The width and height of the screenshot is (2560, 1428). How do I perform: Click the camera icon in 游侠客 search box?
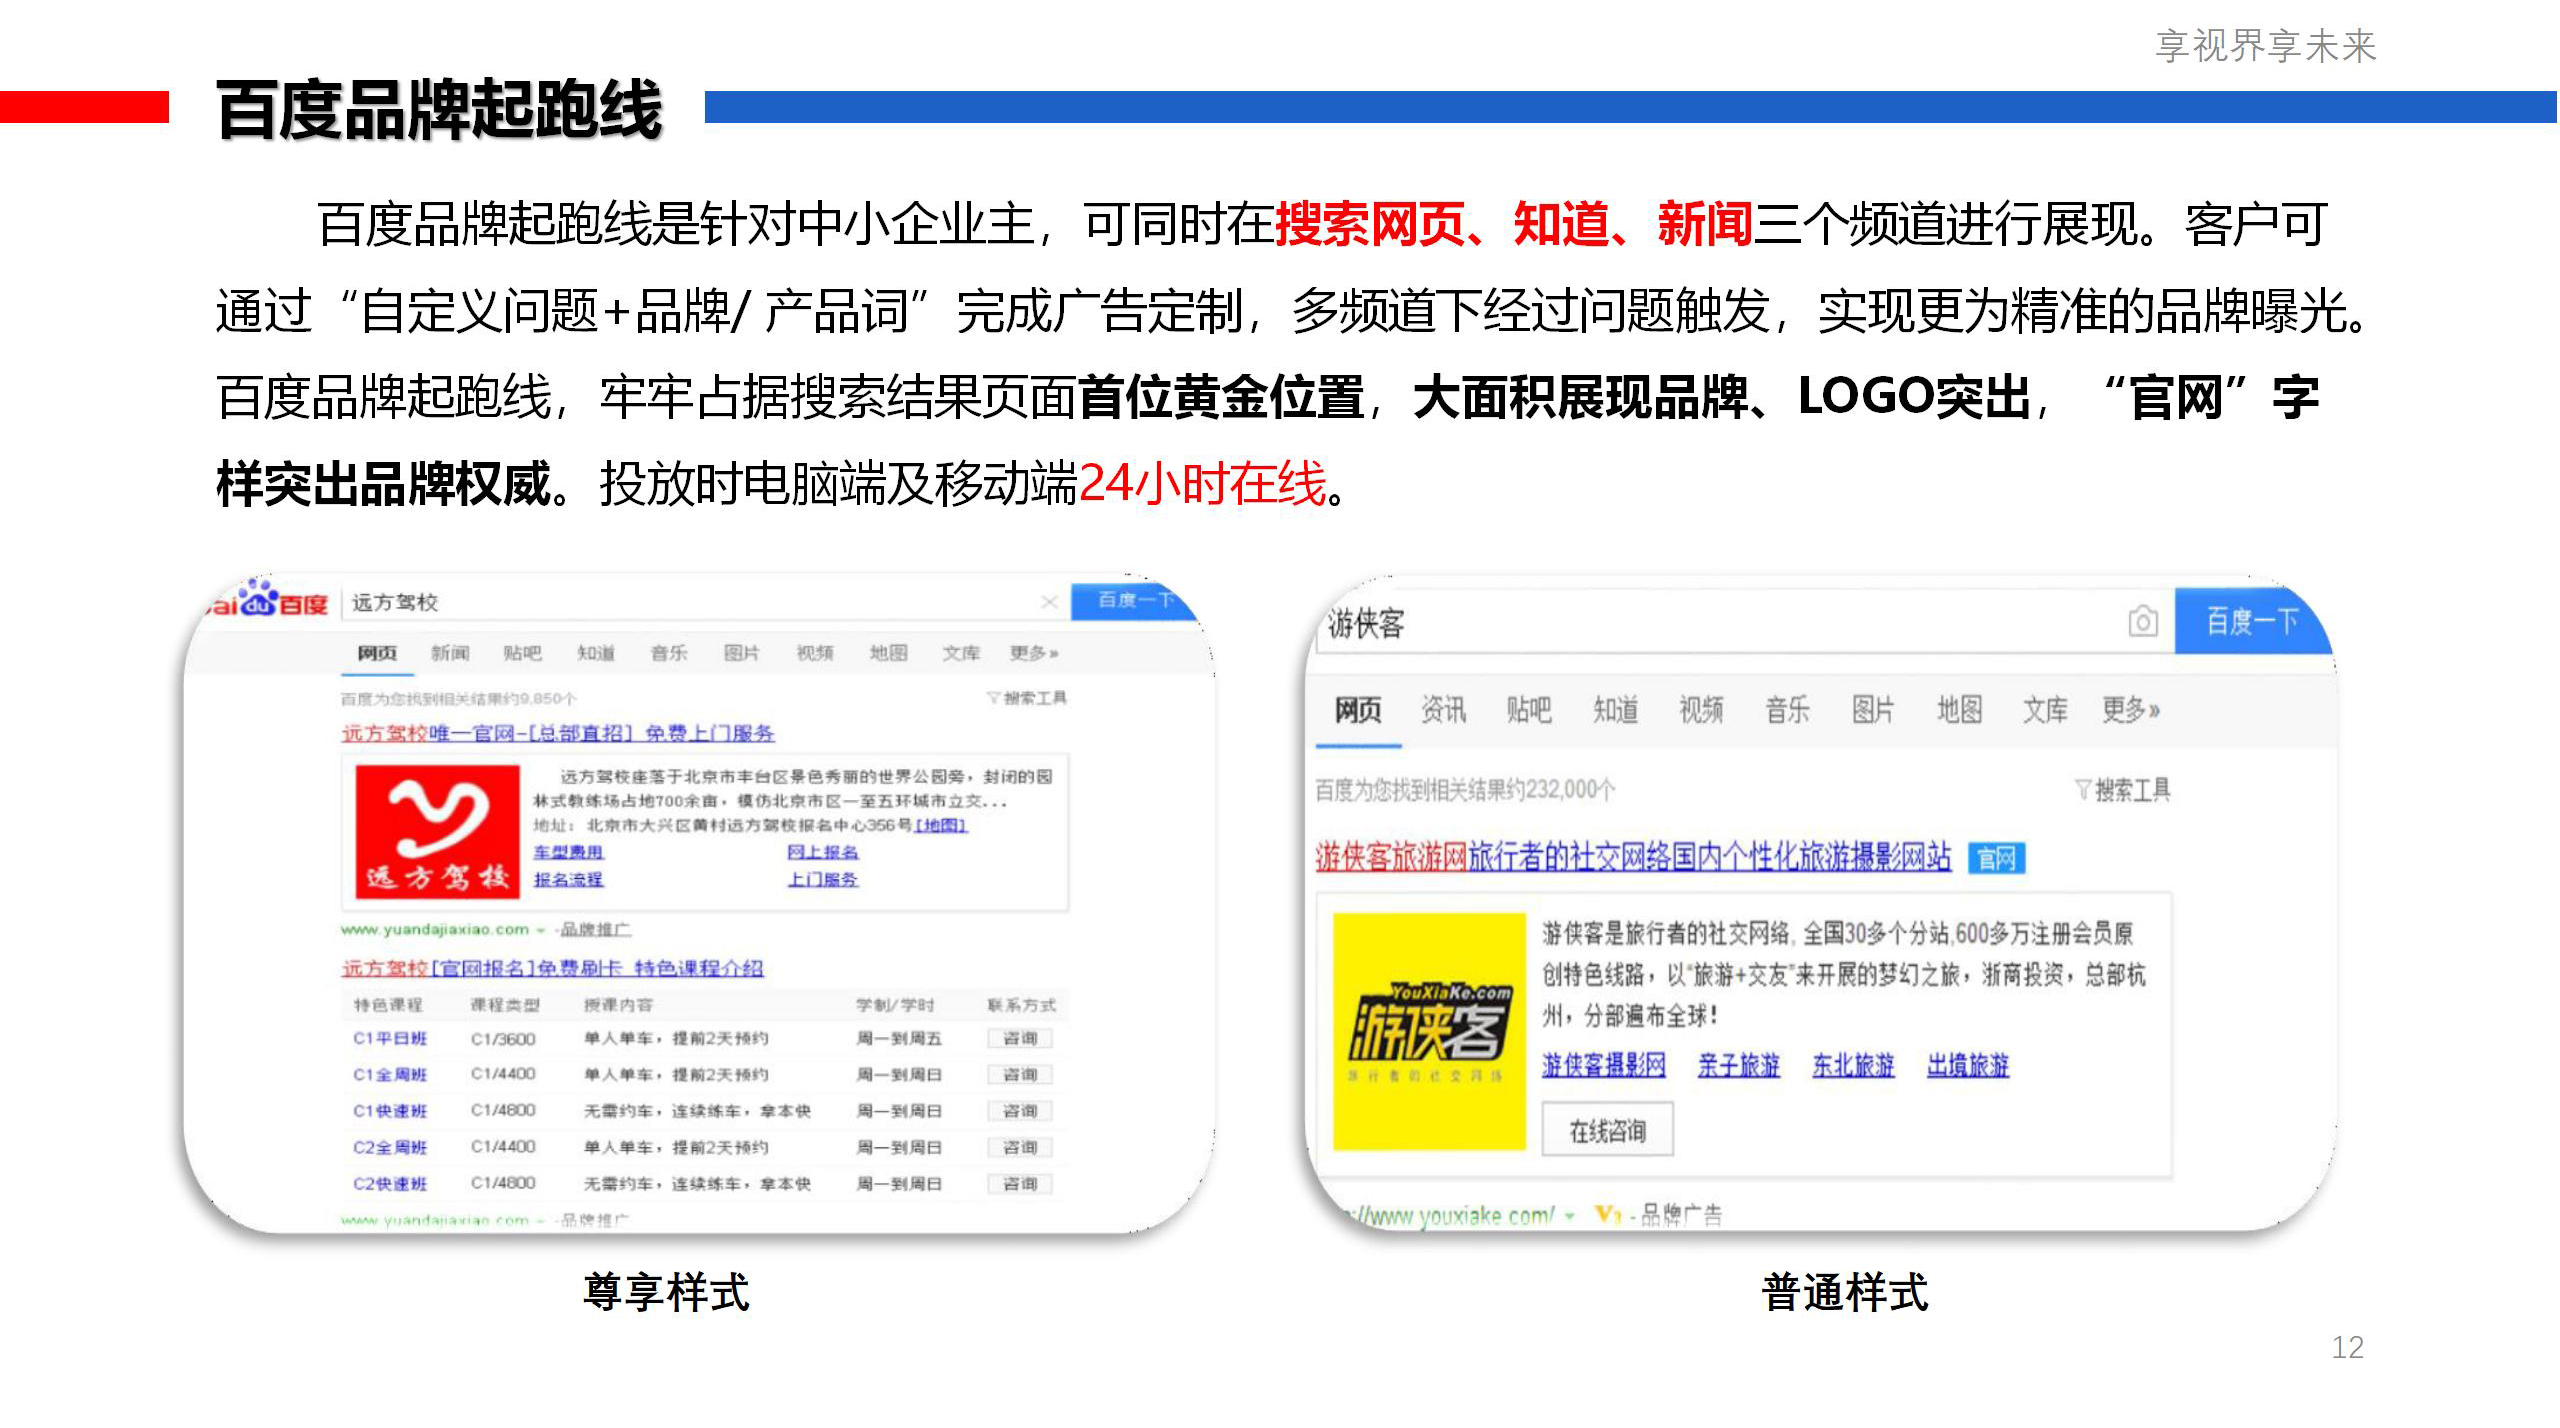pyautogui.click(x=2142, y=622)
